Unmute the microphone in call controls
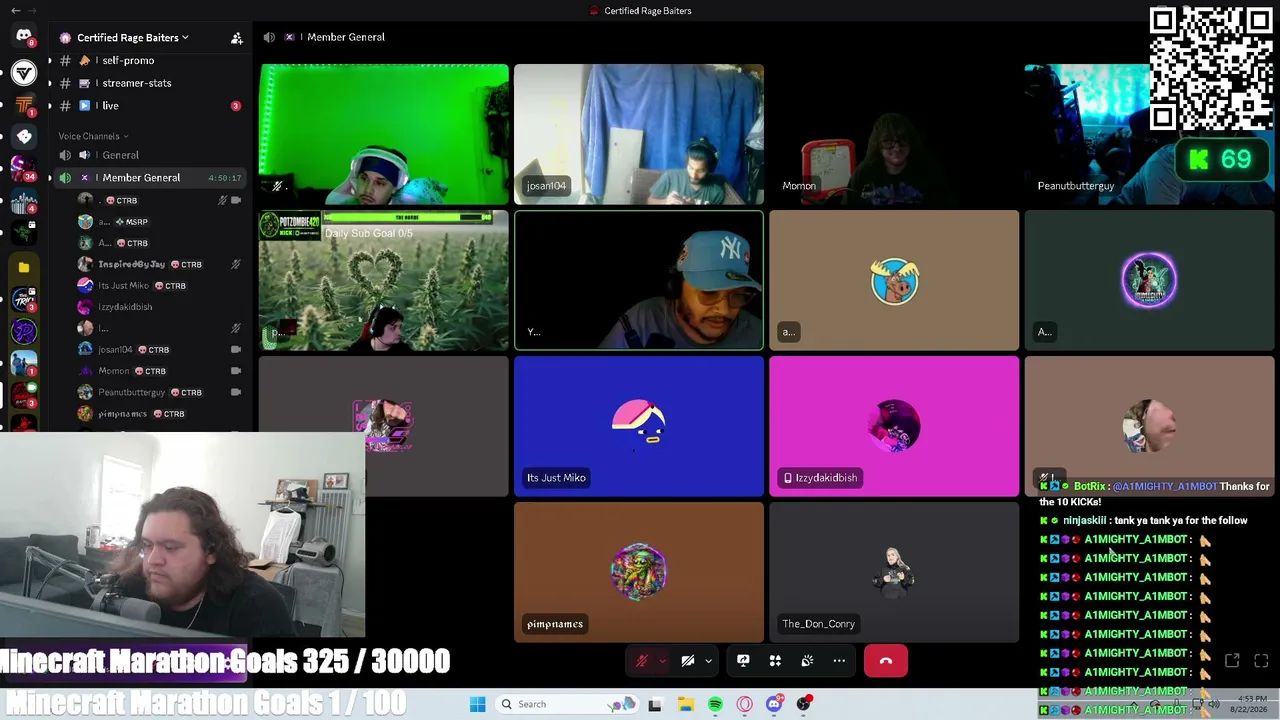The width and height of the screenshot is (1280, 720). 642,661
